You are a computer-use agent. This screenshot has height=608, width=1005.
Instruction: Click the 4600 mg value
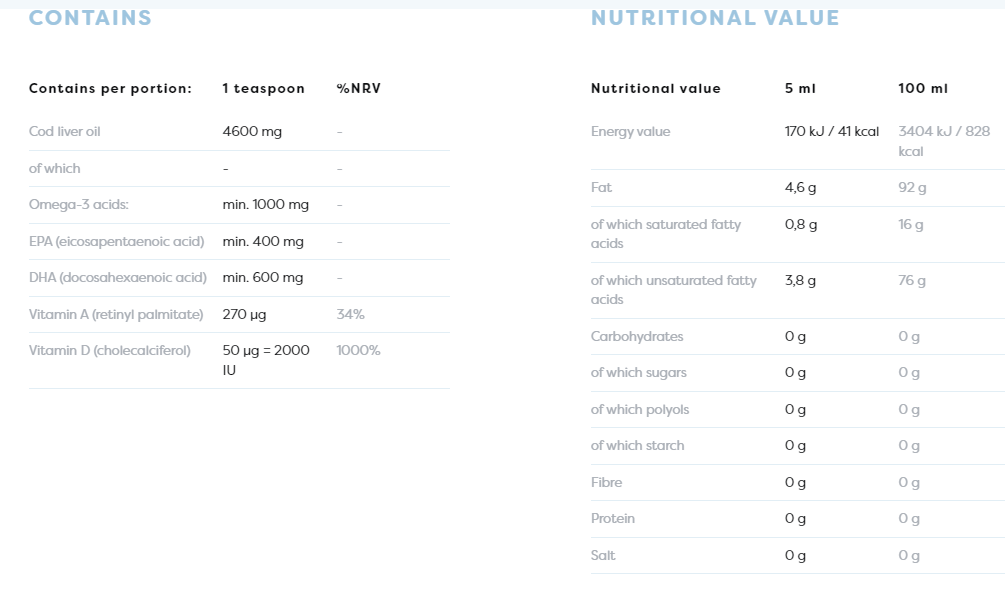point(252,132)
